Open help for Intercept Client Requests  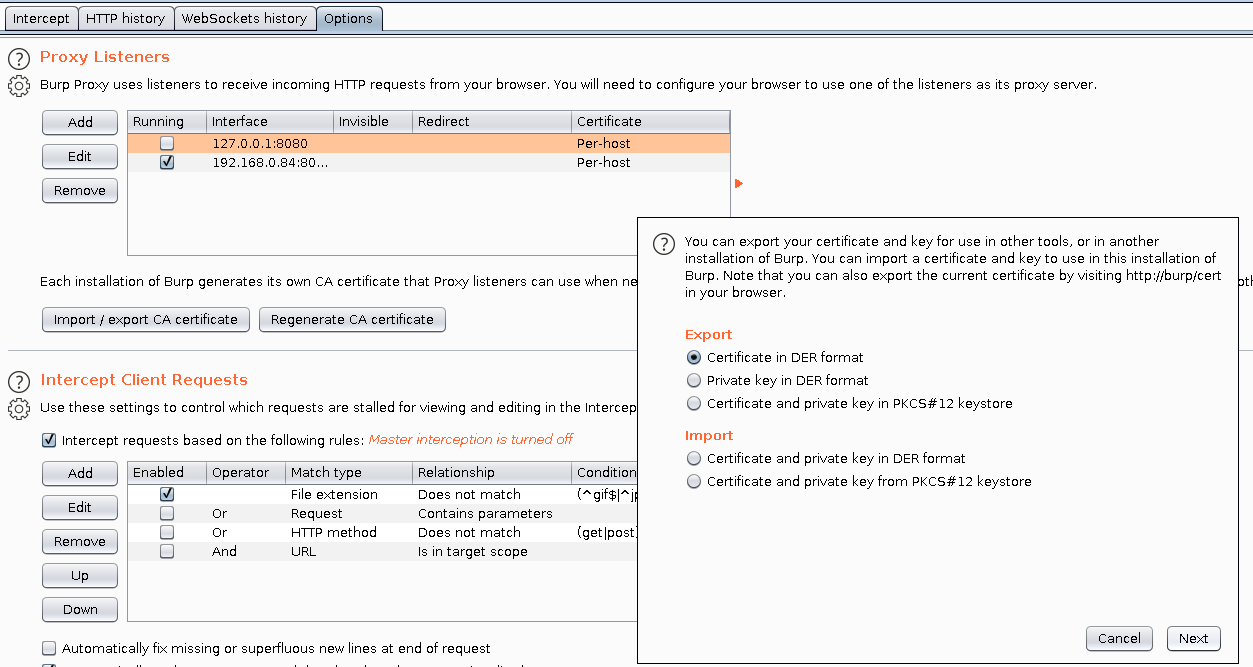[x=19, y=382]
